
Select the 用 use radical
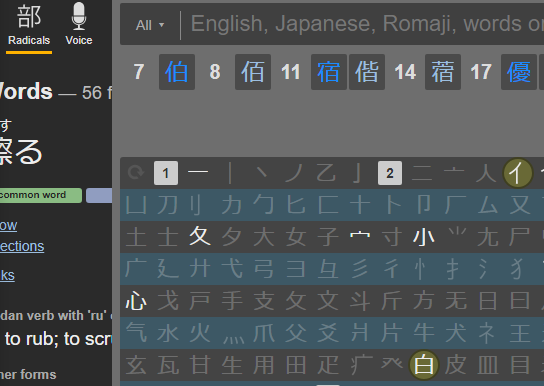click(x=264, y=365)
